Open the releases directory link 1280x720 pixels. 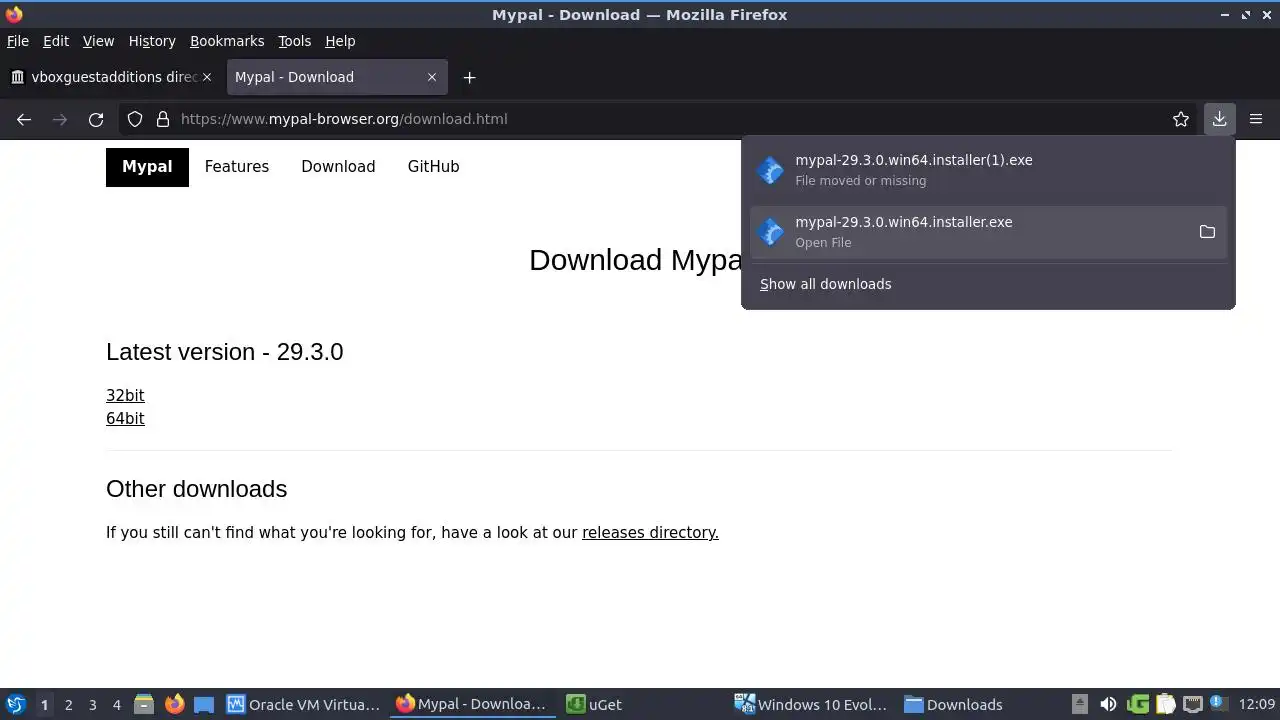coord(650,533)
